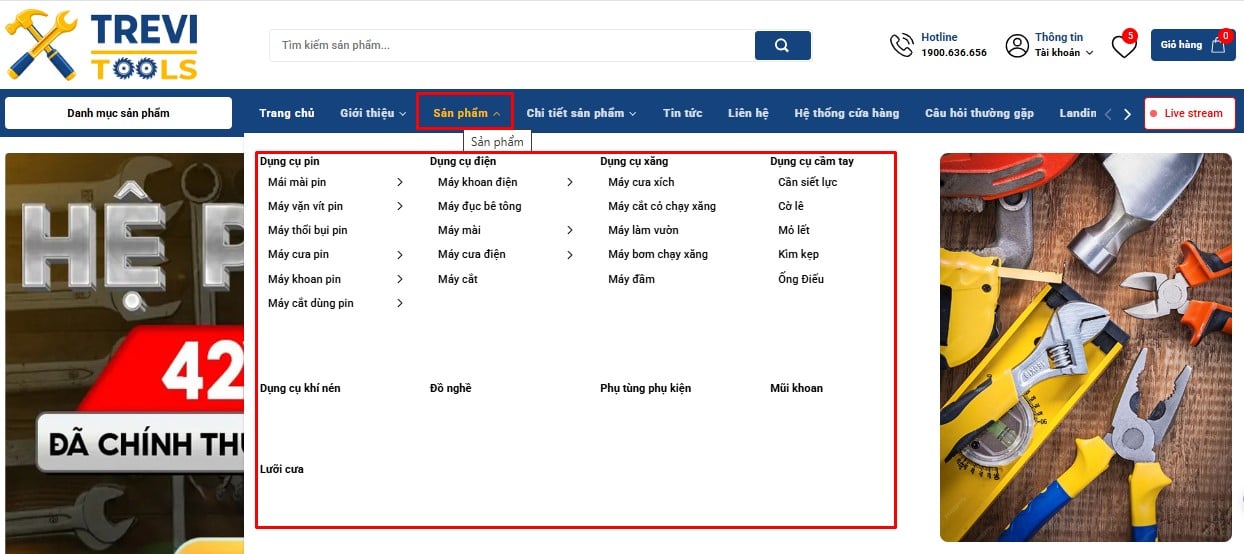Open the Máy cưa xích link
Image resolution: width=1244 pixels, height=554 pixels.
(641, 182)
